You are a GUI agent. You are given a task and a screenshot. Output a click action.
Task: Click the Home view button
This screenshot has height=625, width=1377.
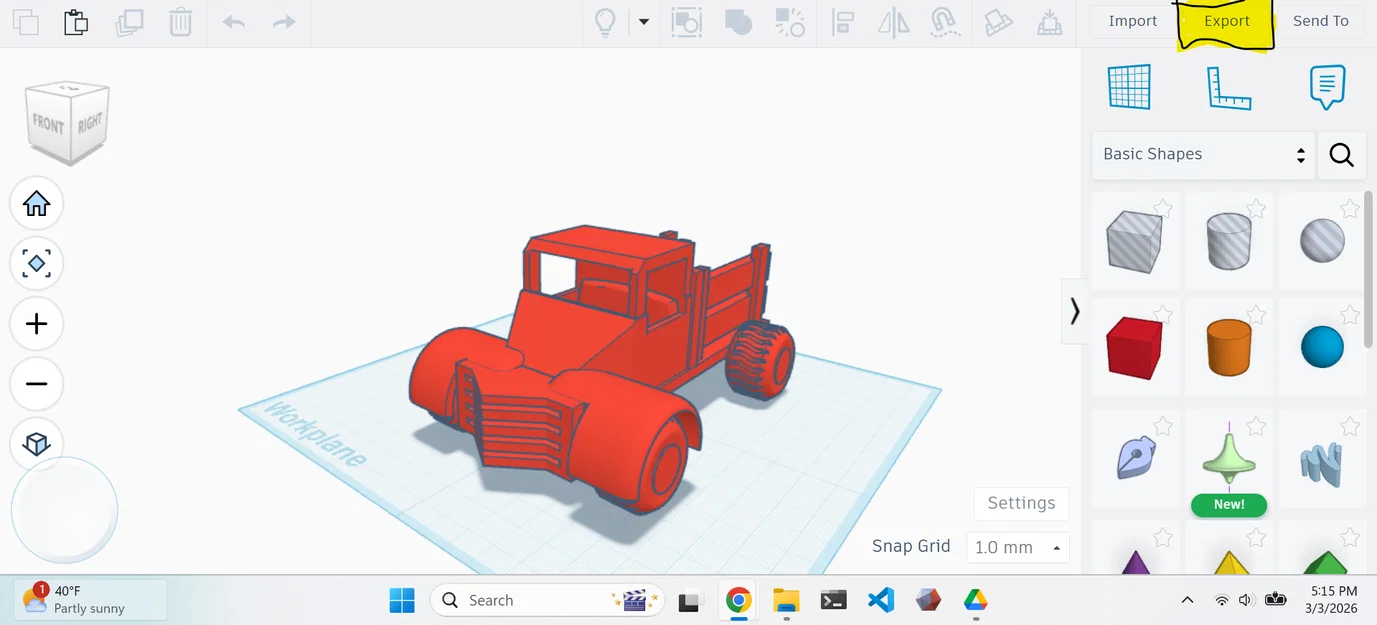37,204
